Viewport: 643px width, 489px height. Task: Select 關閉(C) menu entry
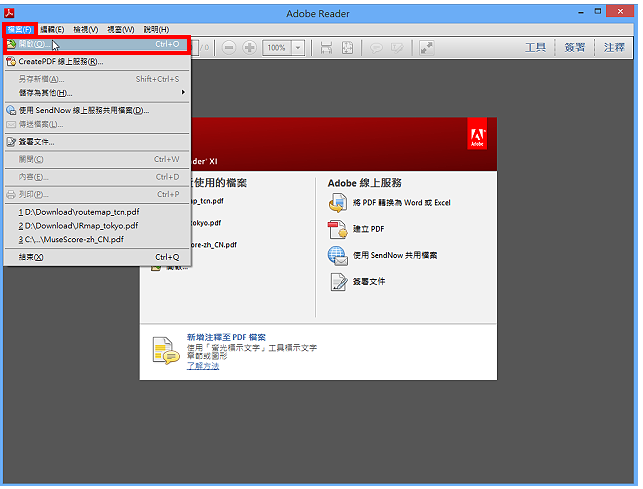97,159
